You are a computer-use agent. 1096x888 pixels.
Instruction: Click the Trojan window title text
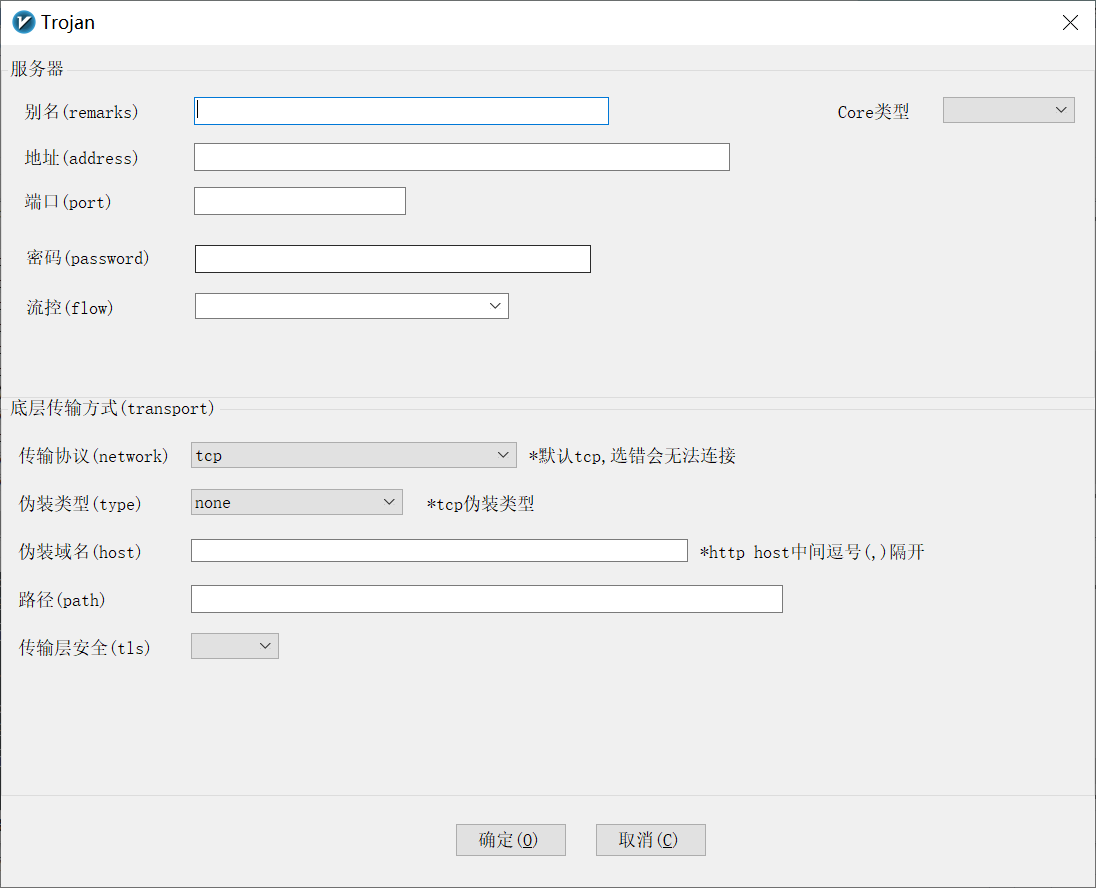click(x=68, y=22)
